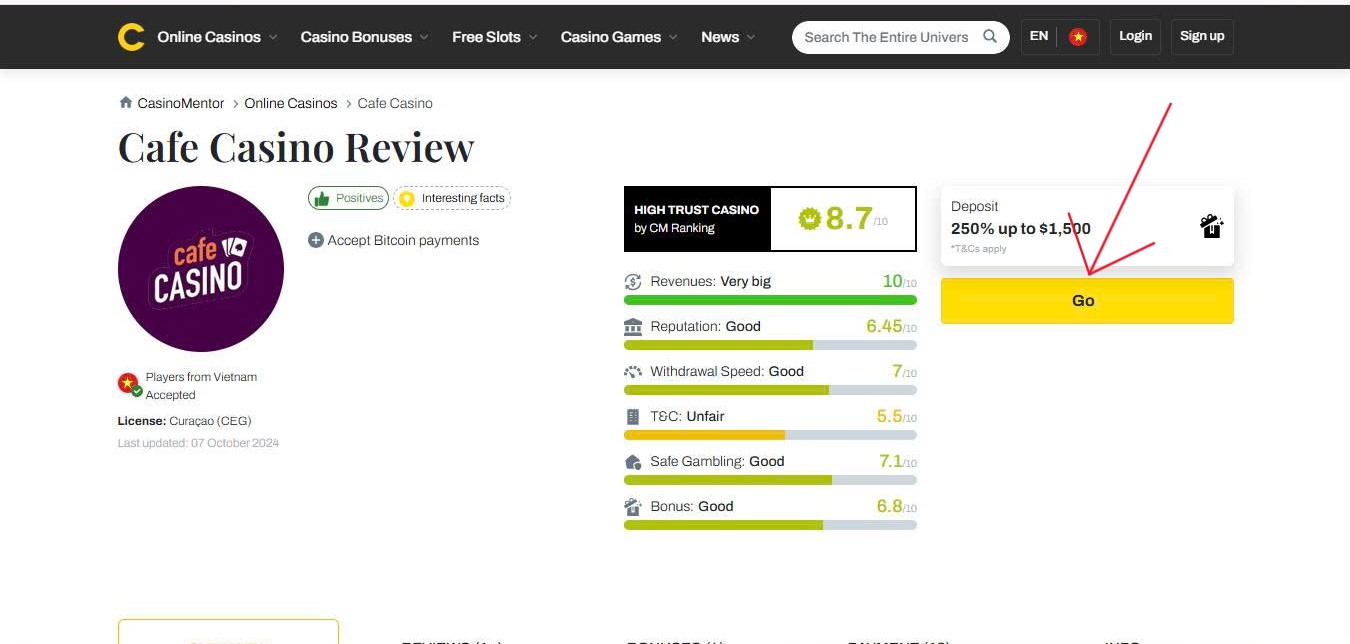The height and width of the screenshot is (644, 1350).
Task: Click the Revenues: Very big label
Action: point(711,281)
